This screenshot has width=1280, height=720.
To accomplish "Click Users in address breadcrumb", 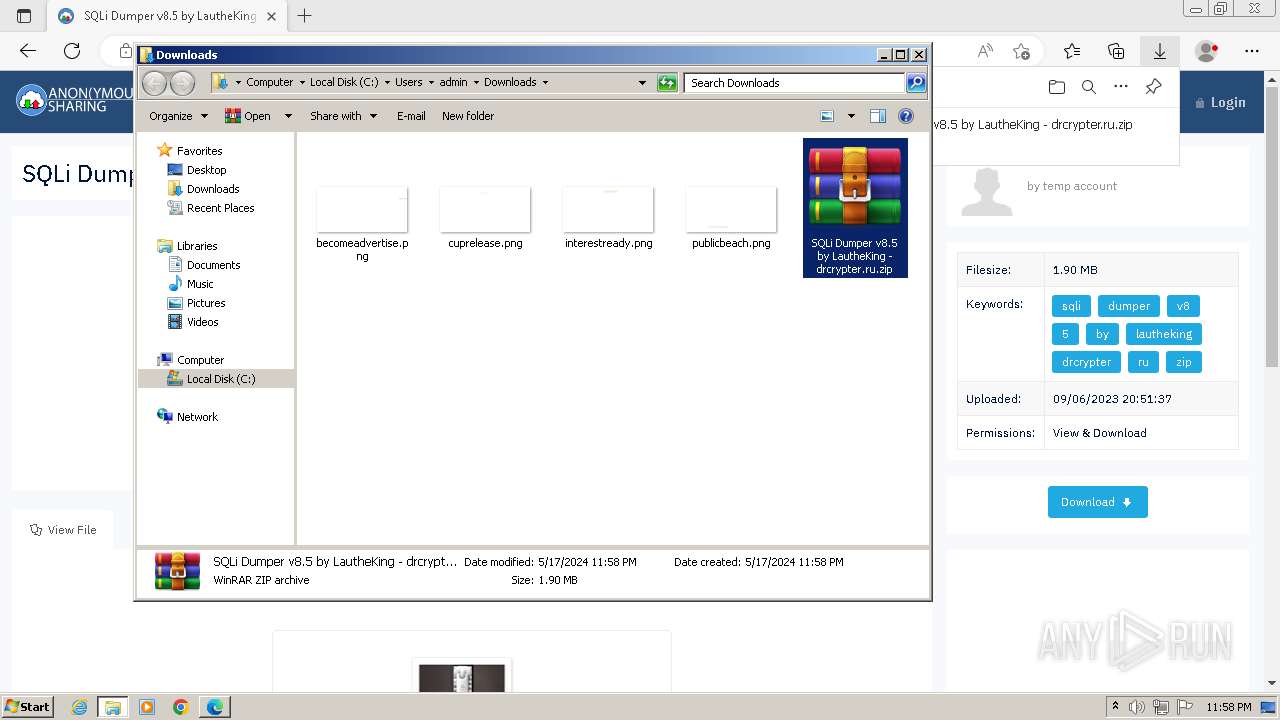I will click(x=408, y=83).
